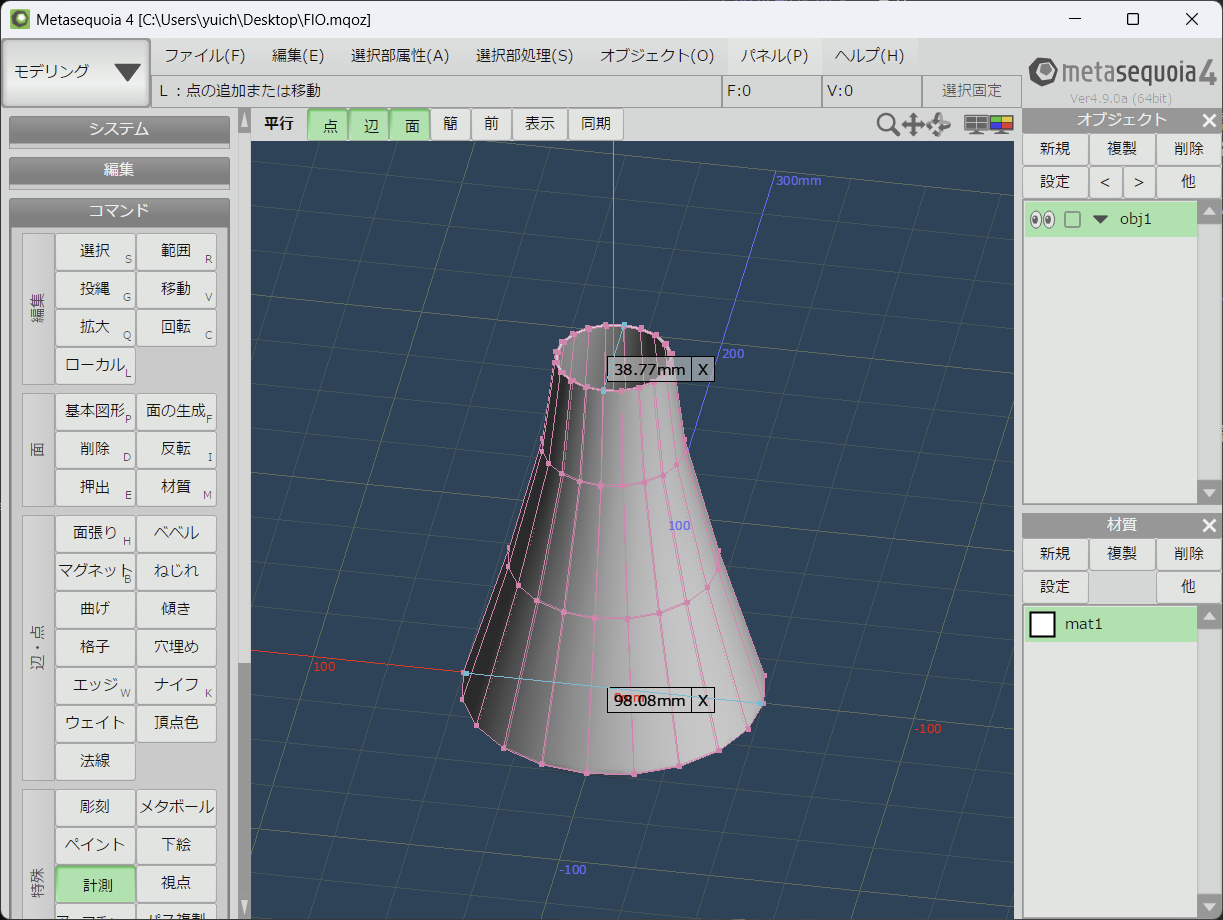Open the モデリング mode dropdown
1223x920 pixels.
pyautogui.click(x=76, y=72)
